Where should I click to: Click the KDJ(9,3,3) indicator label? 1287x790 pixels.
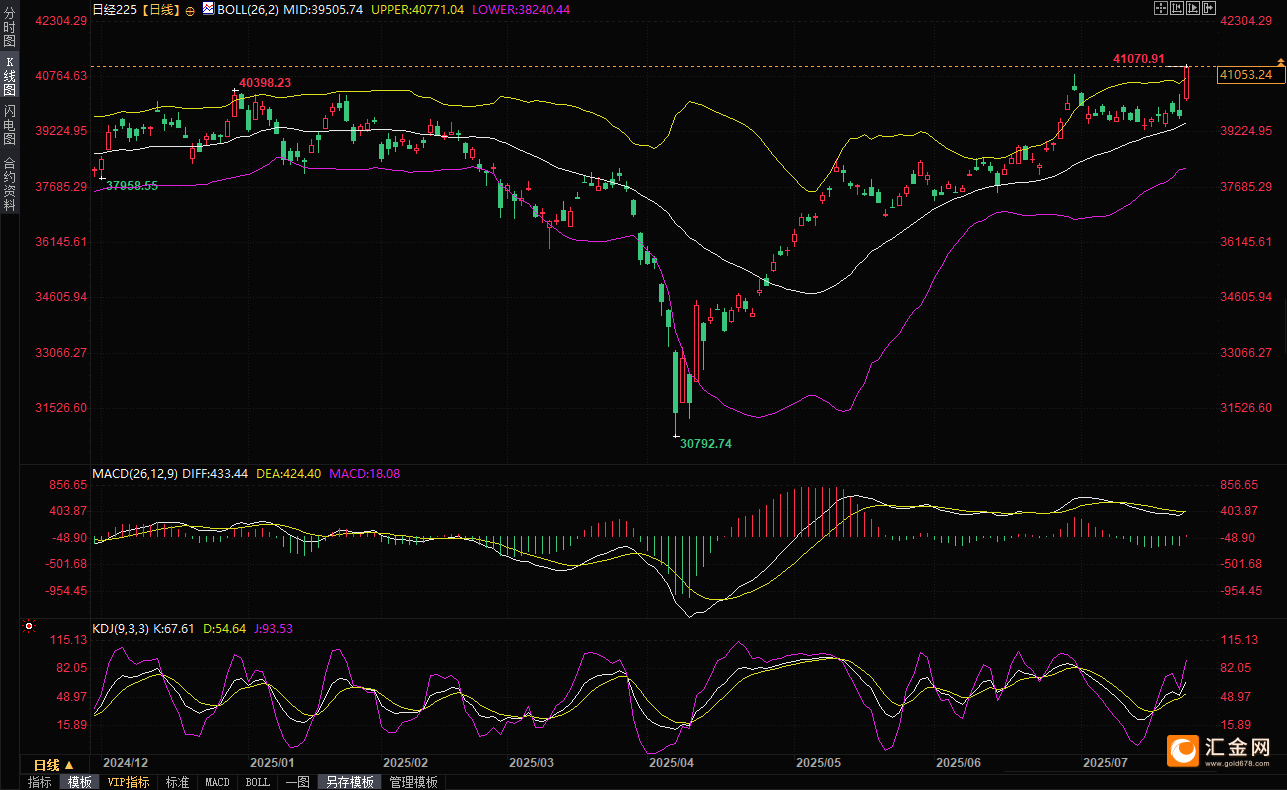coord(120,628)
